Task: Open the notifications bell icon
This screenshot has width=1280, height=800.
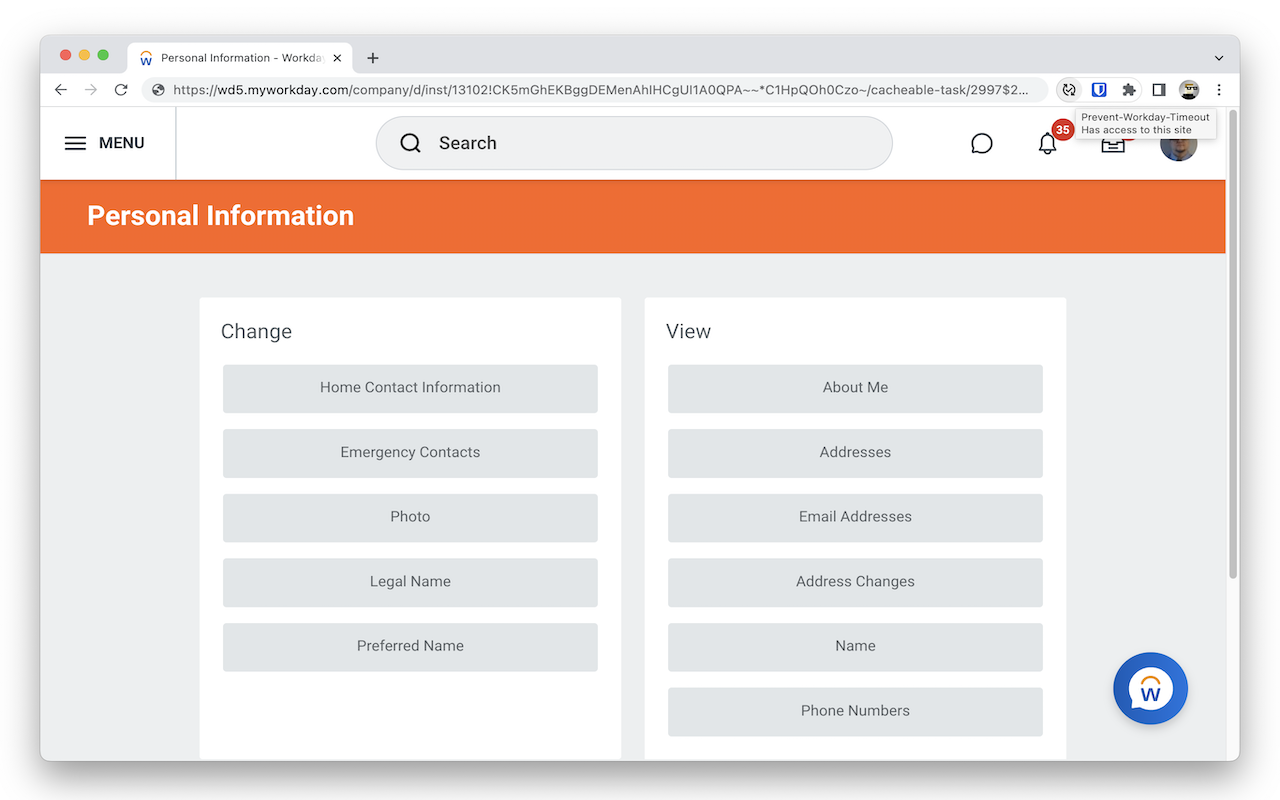Action: pyautogui.click(x=1047, y=143)
